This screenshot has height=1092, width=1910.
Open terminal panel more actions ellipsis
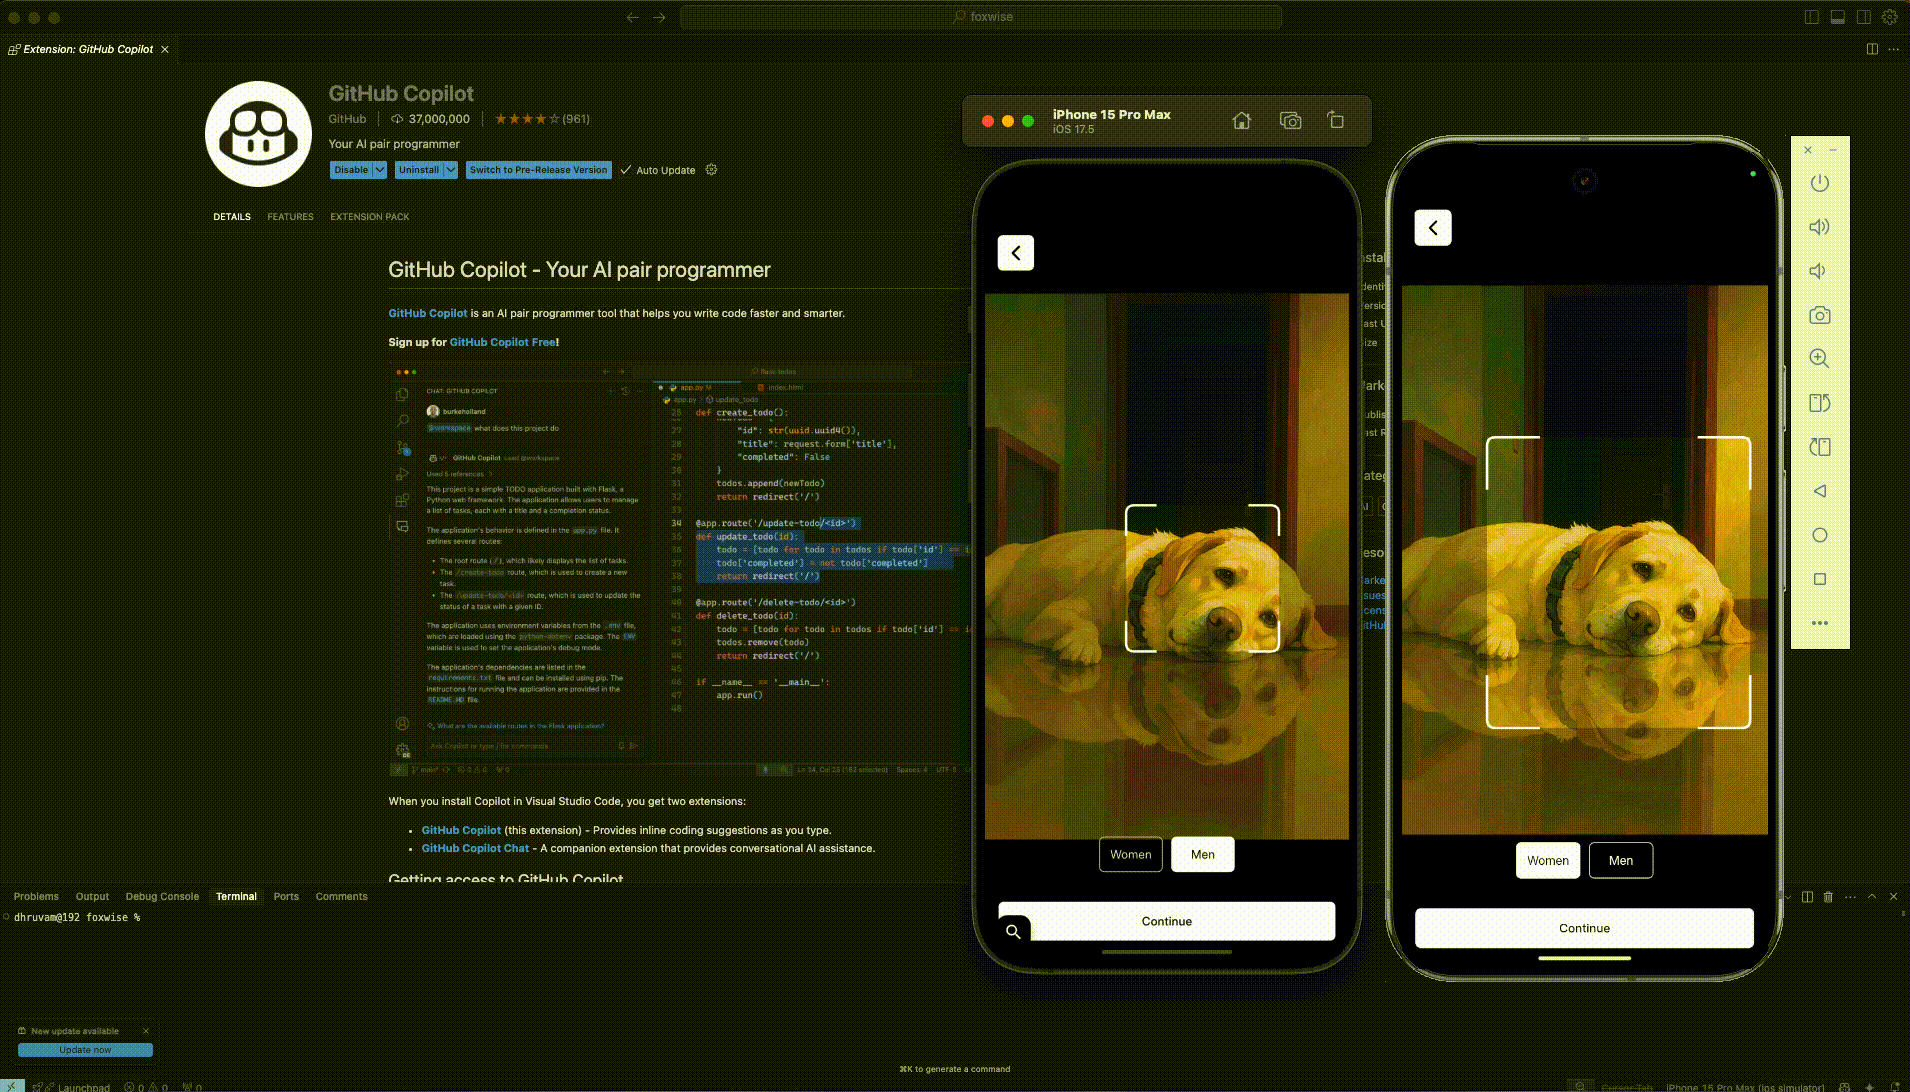tap(1850, 897)
